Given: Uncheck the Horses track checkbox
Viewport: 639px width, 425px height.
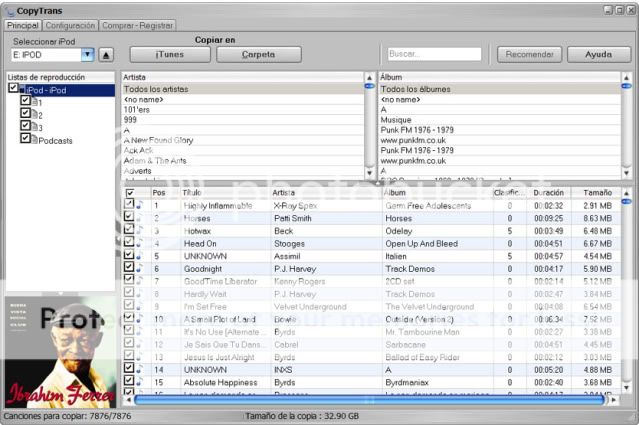Looking at the screenshot, I should [x=129, y=216].
